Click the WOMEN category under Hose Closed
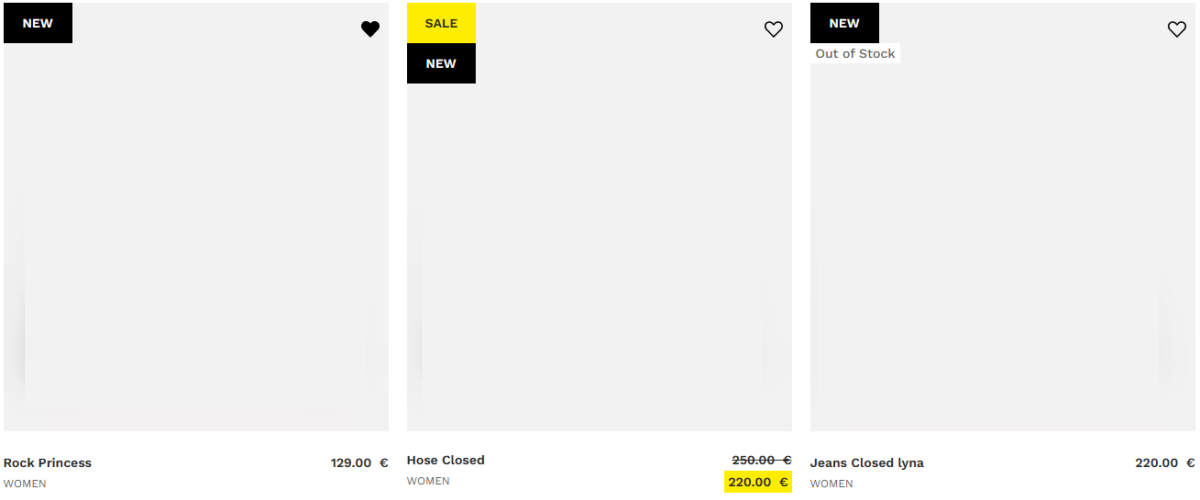This screenshot has width=1200, height=500. pyautogui.click(x=428, y=481)
